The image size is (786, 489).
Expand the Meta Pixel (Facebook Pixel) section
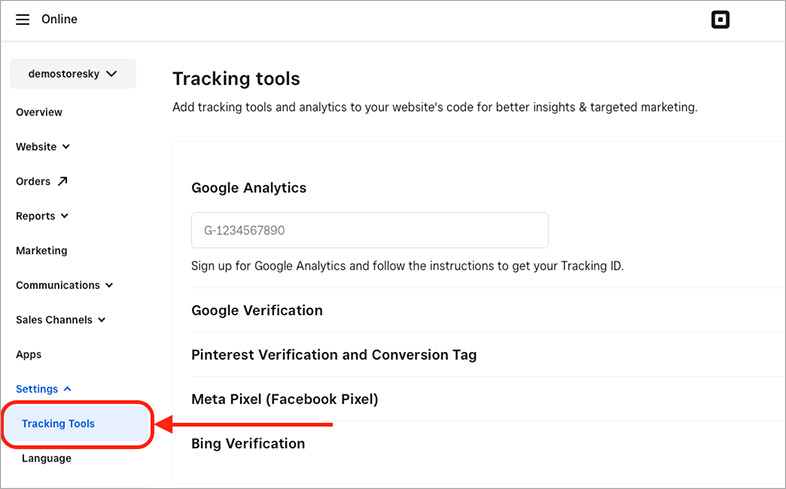click(284, 399)
